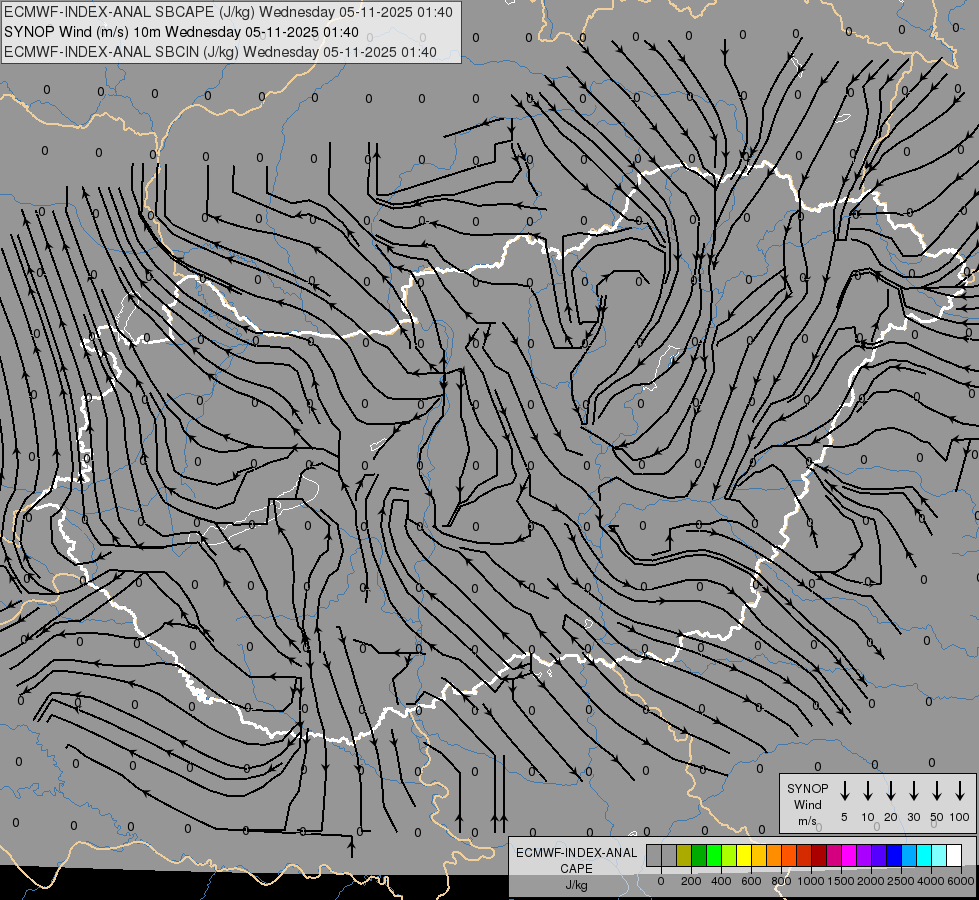The width and height of the screenshot is (979, 900).
Task: Pick the yellow-green CAPE legend swatch
Action: point(729,855)
